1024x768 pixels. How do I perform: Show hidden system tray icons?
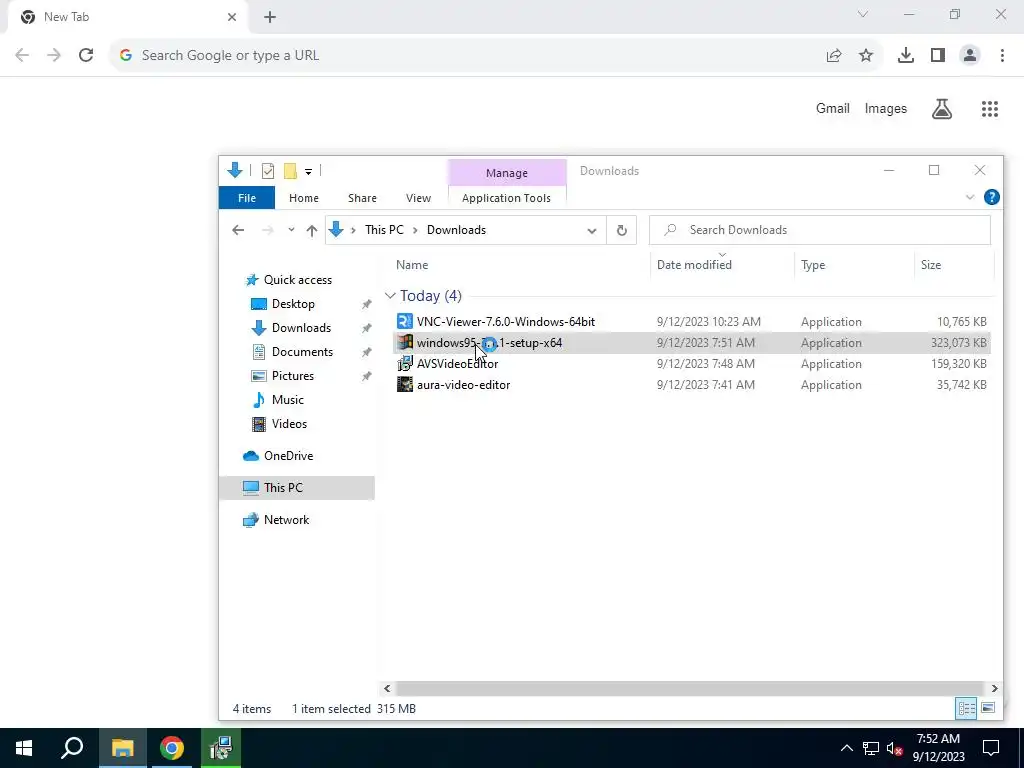click(x=846, y=748)
